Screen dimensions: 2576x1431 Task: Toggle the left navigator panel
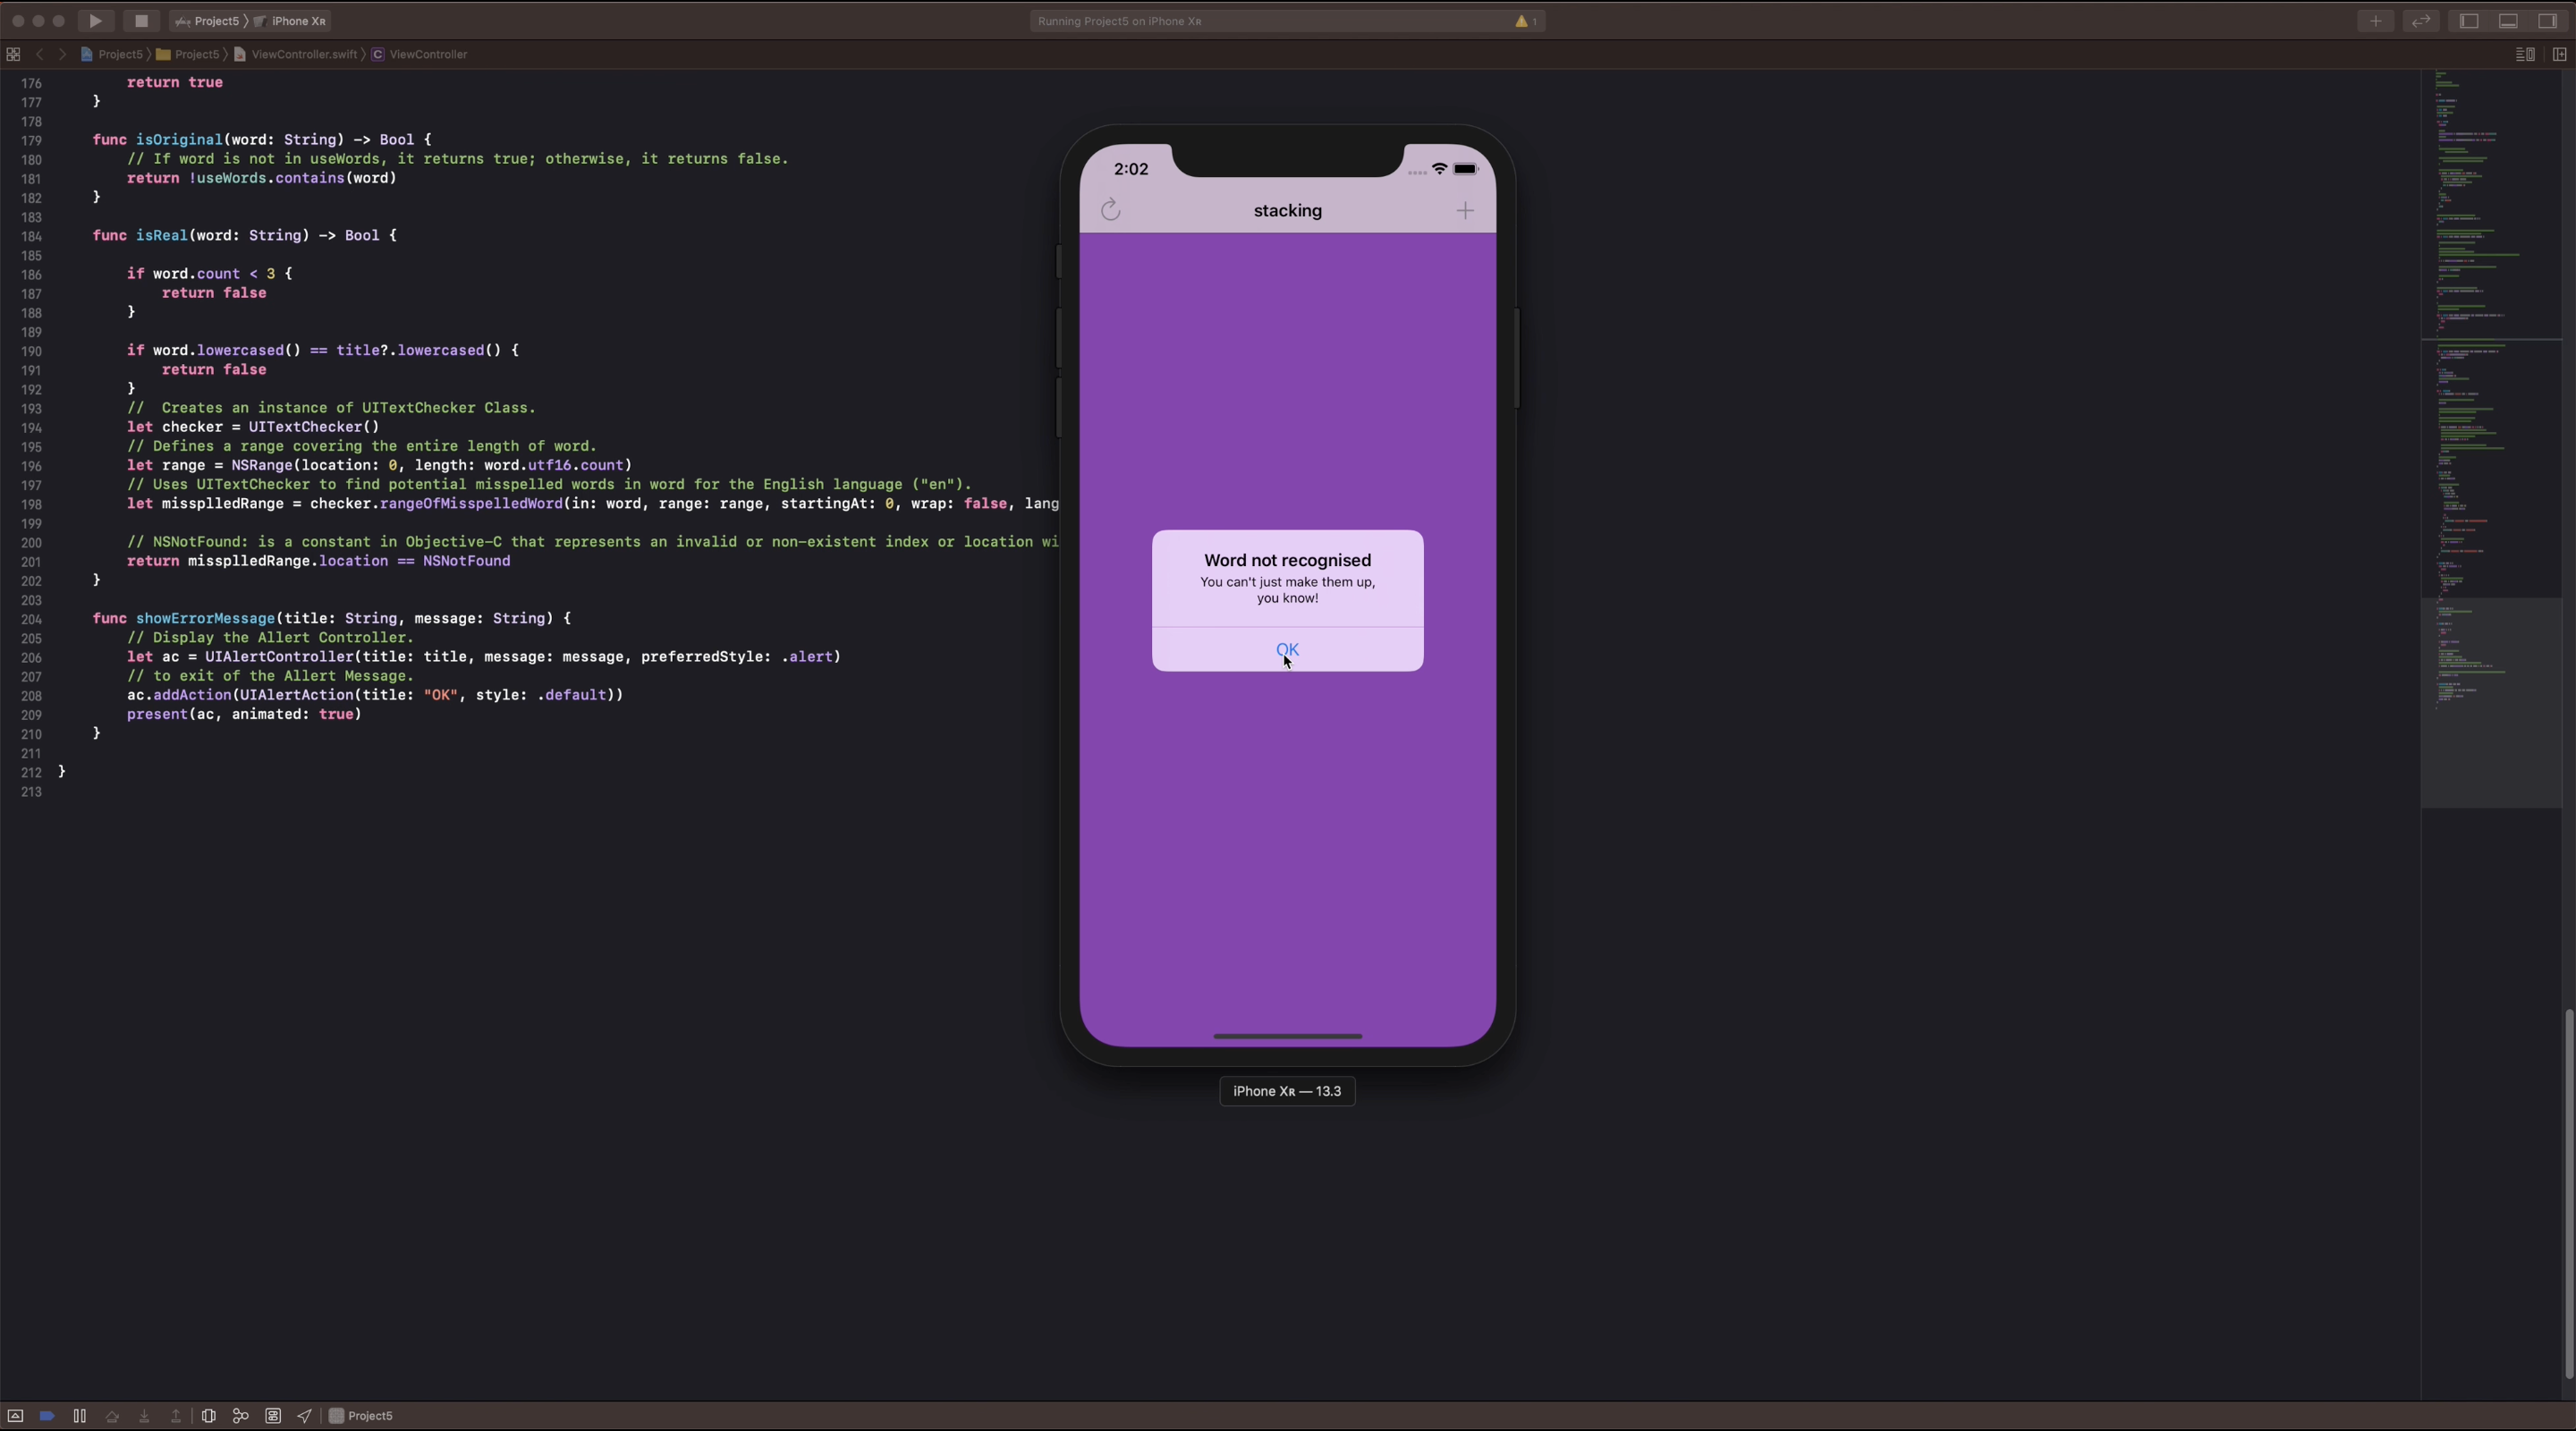pos(2469,21)
